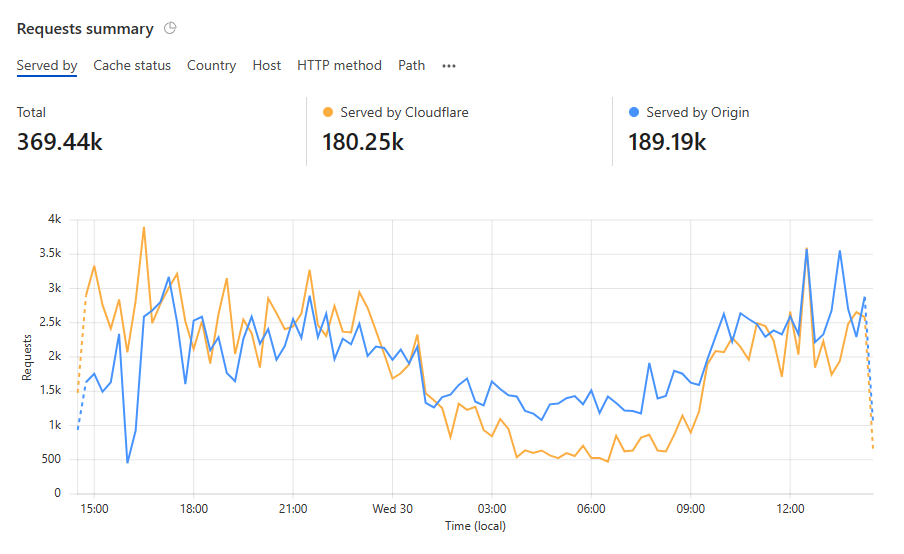Toggle the Served by Cloudflare series label
The image size is (904, 554).
pos(404,113)
